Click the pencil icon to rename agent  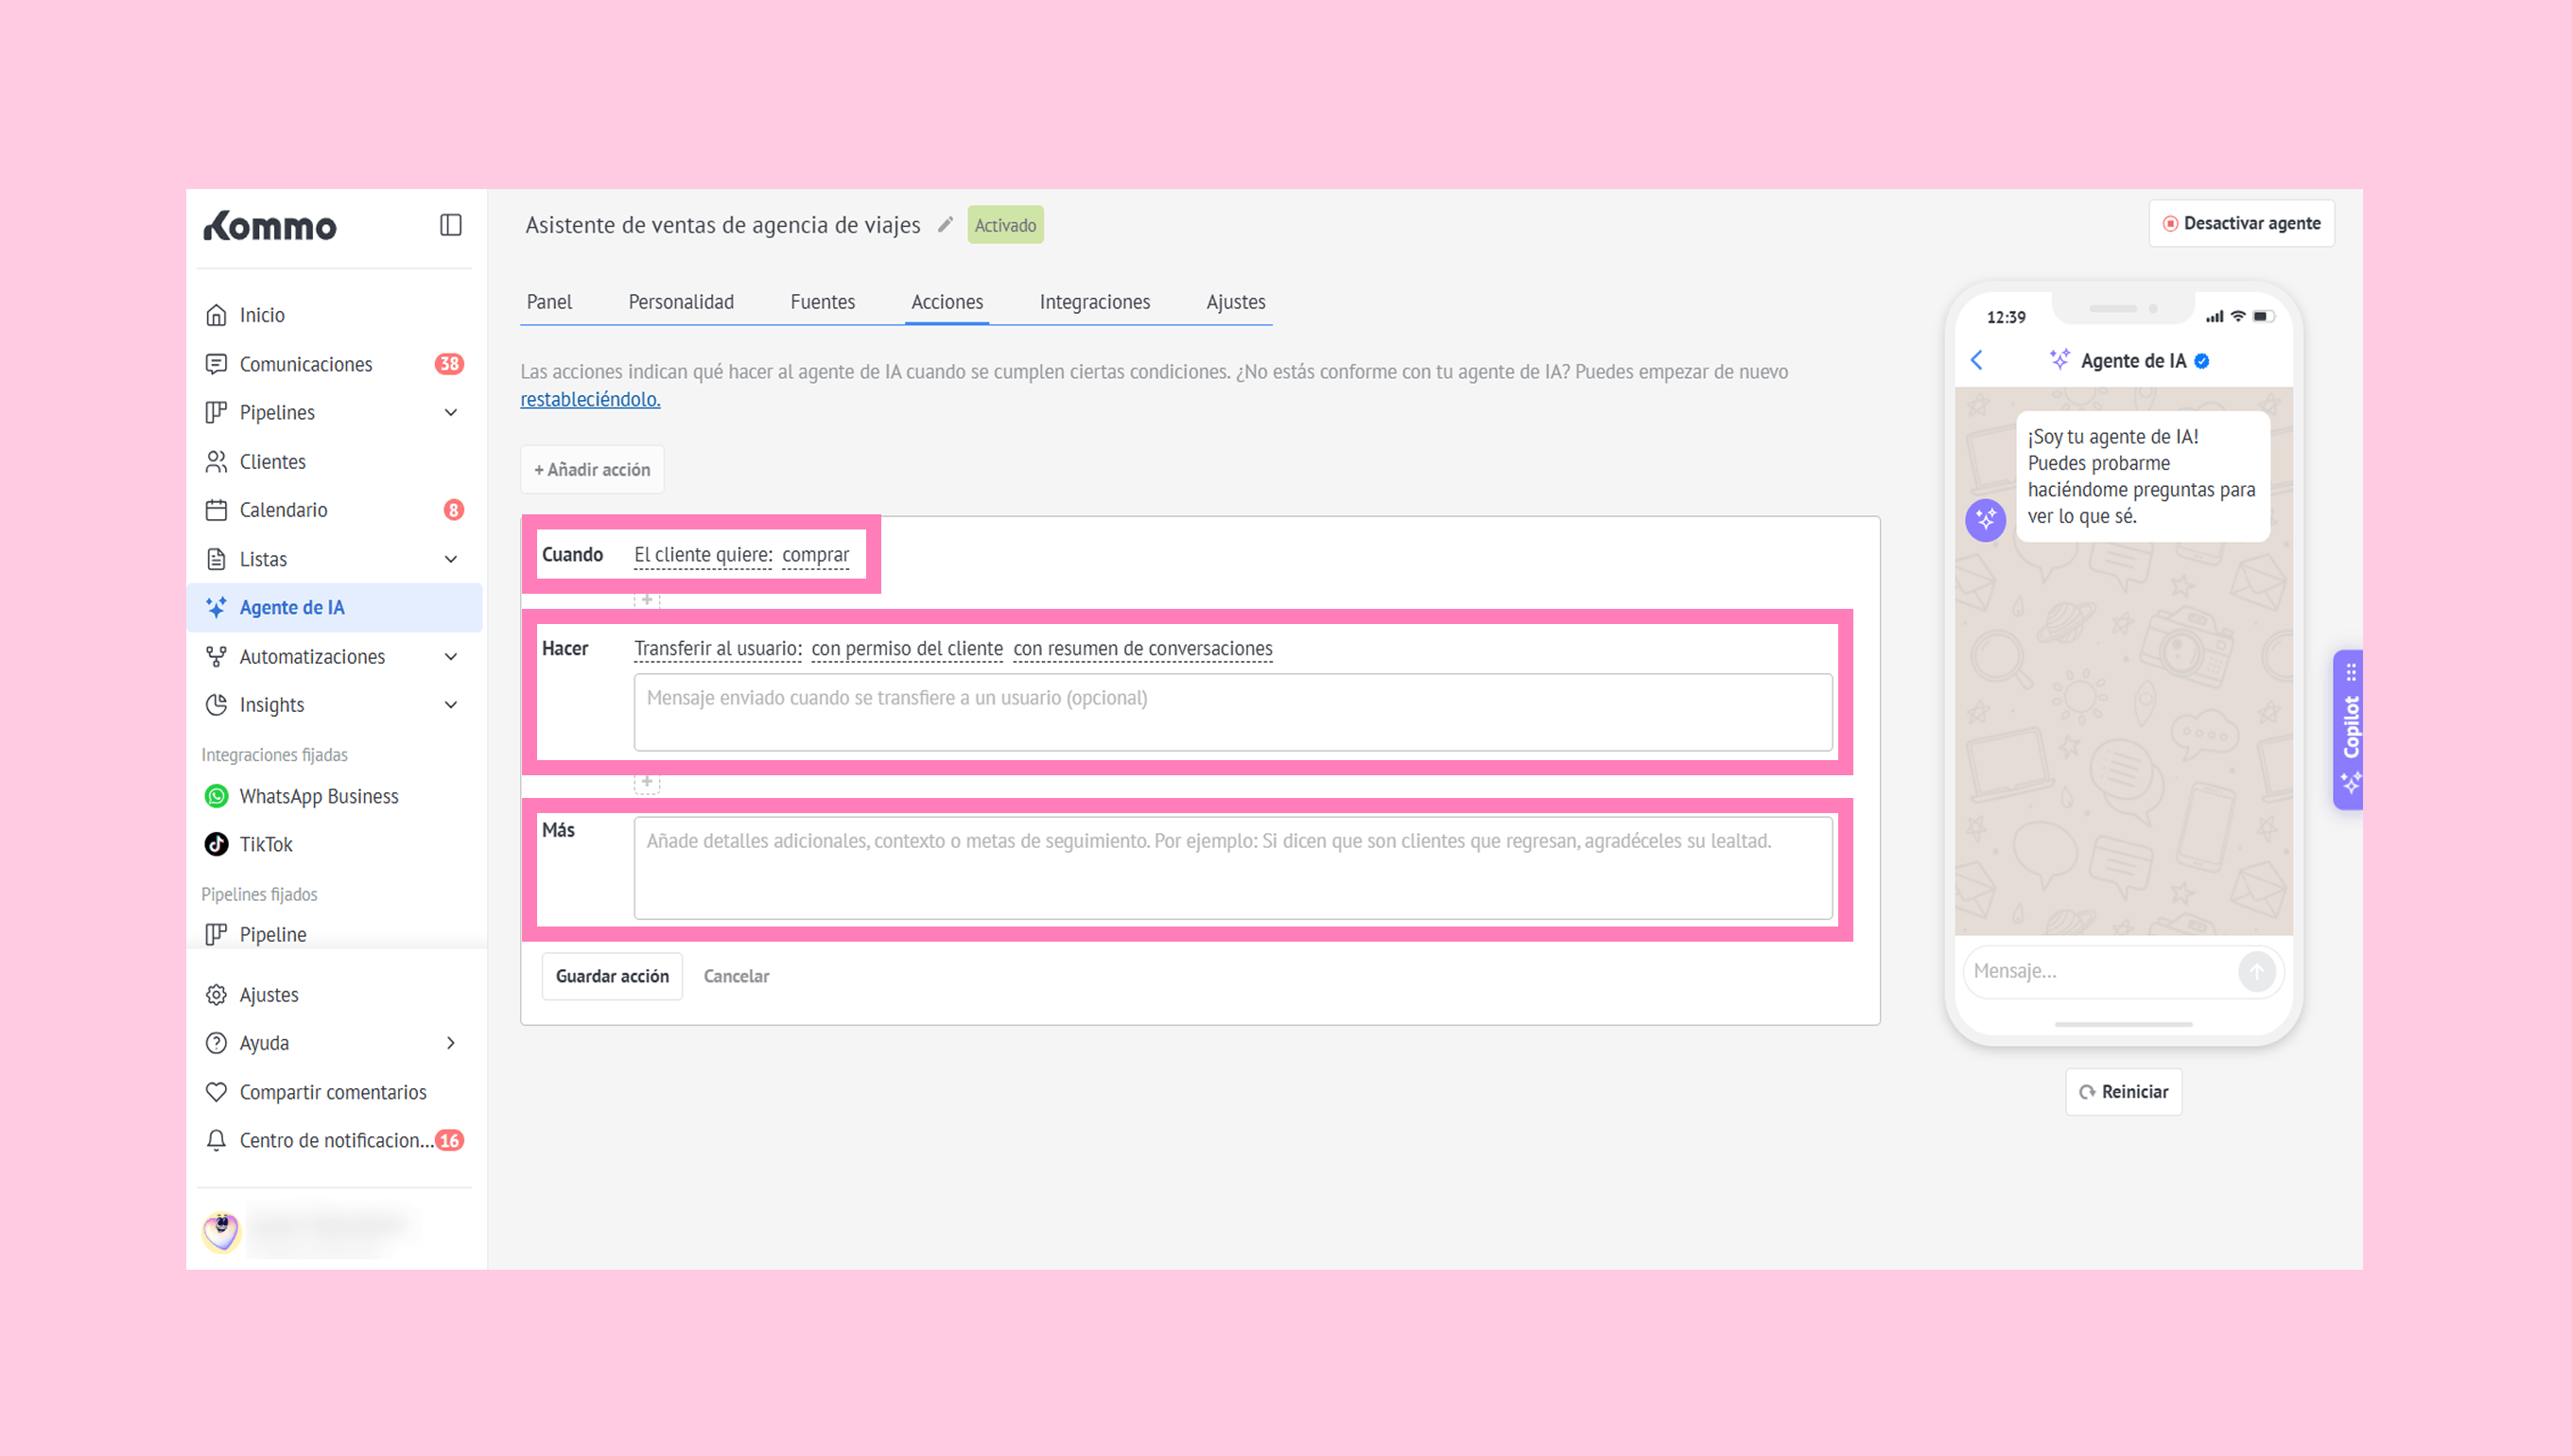point(945,225)
